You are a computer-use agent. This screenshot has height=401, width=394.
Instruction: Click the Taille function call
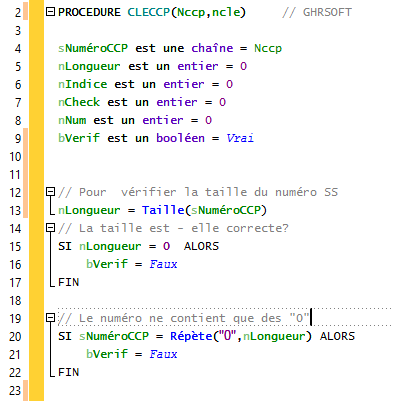pyautogui.click(x=163, y=210)
